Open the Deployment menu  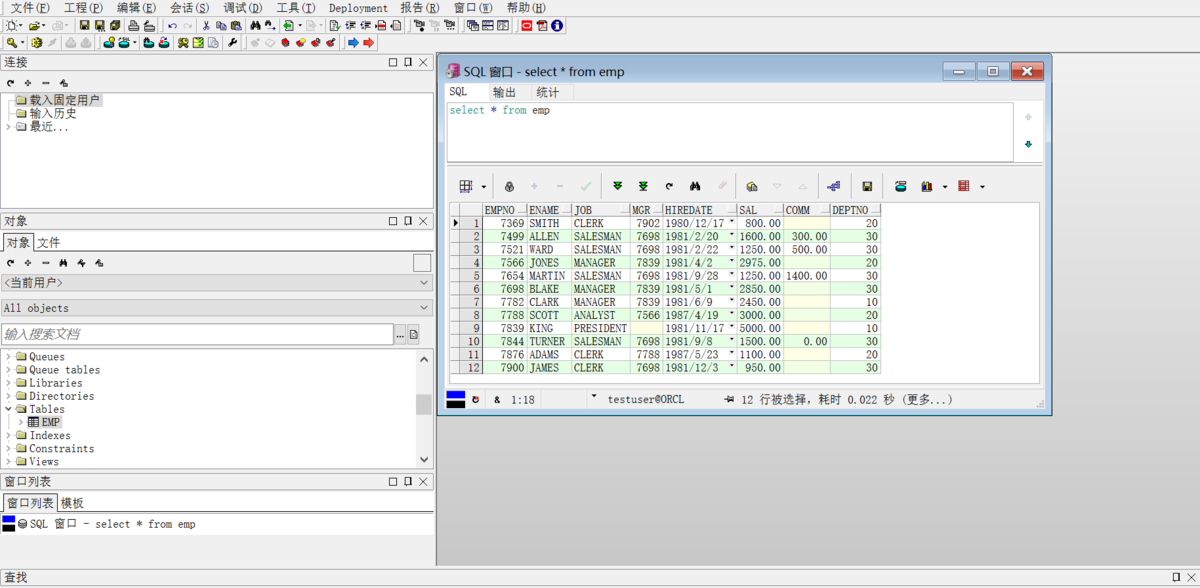tap(358, 8)
